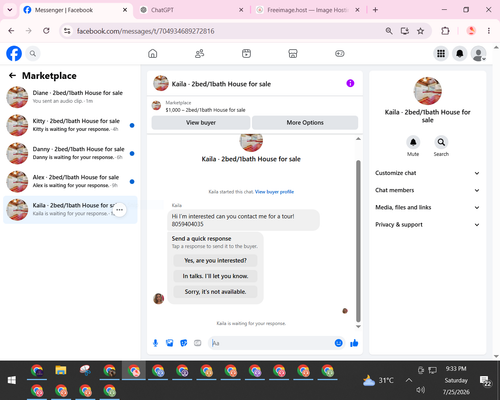Reload the page

(x=46, y=31)
